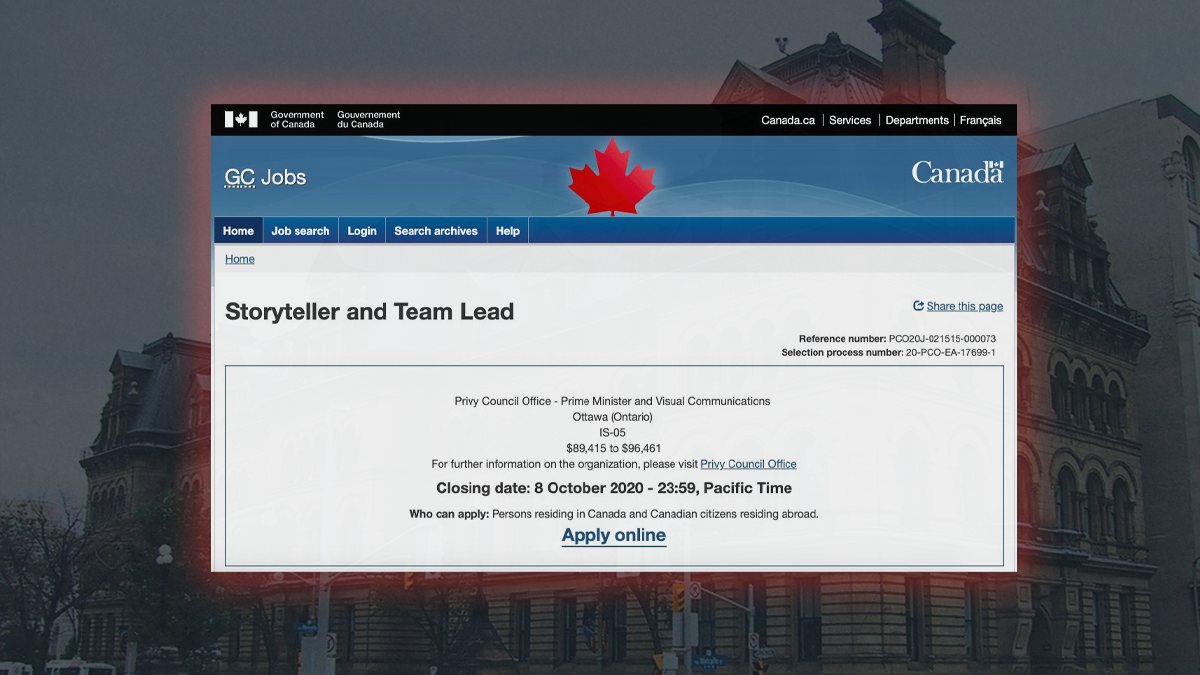Image resolution: width=1200 pixels, height=675 pixels.
Task: Click the reference number PCO20J-021515-000073
Action: tap(942, 339)
